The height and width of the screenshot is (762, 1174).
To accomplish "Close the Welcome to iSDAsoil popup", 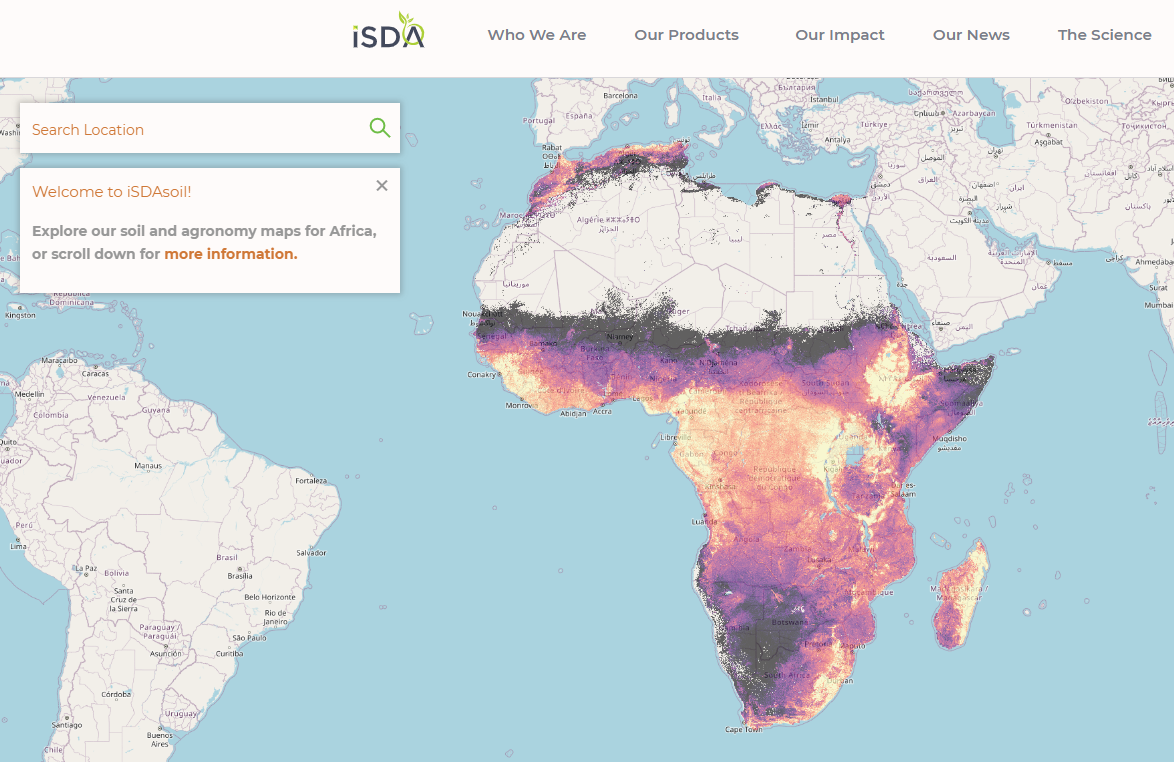I will (382, 185).
